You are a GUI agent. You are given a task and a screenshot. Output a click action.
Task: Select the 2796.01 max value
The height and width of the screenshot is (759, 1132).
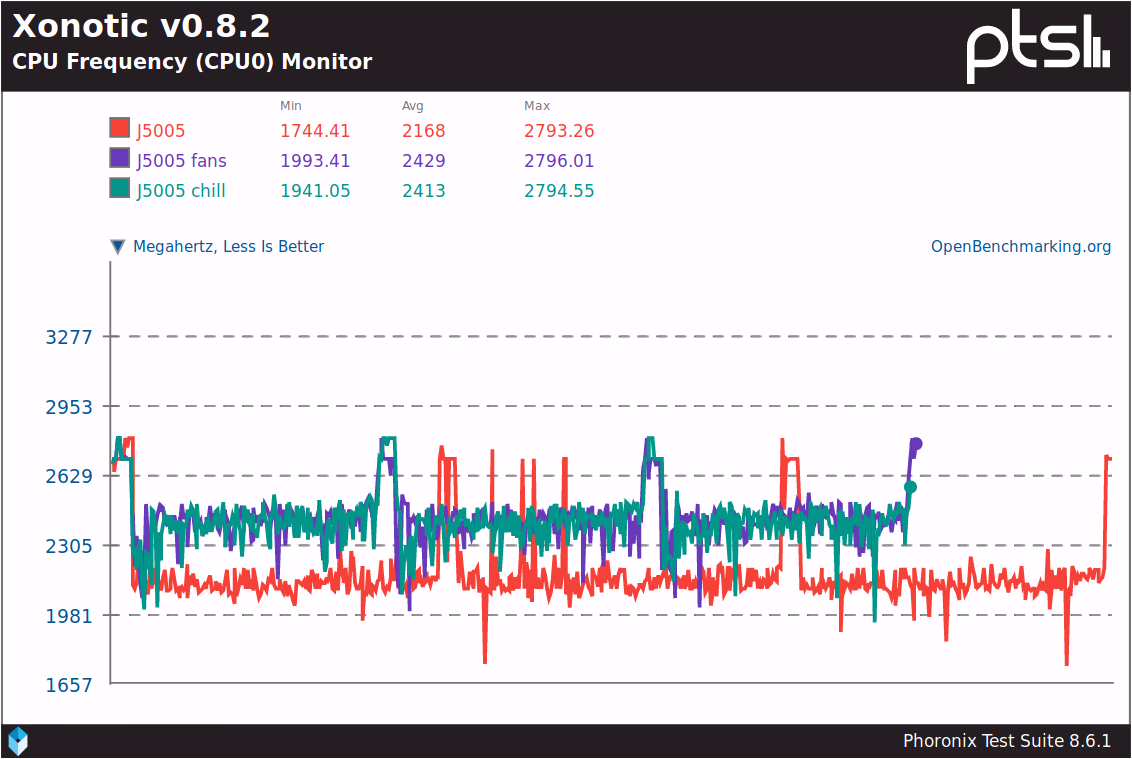tap(559, 161)
